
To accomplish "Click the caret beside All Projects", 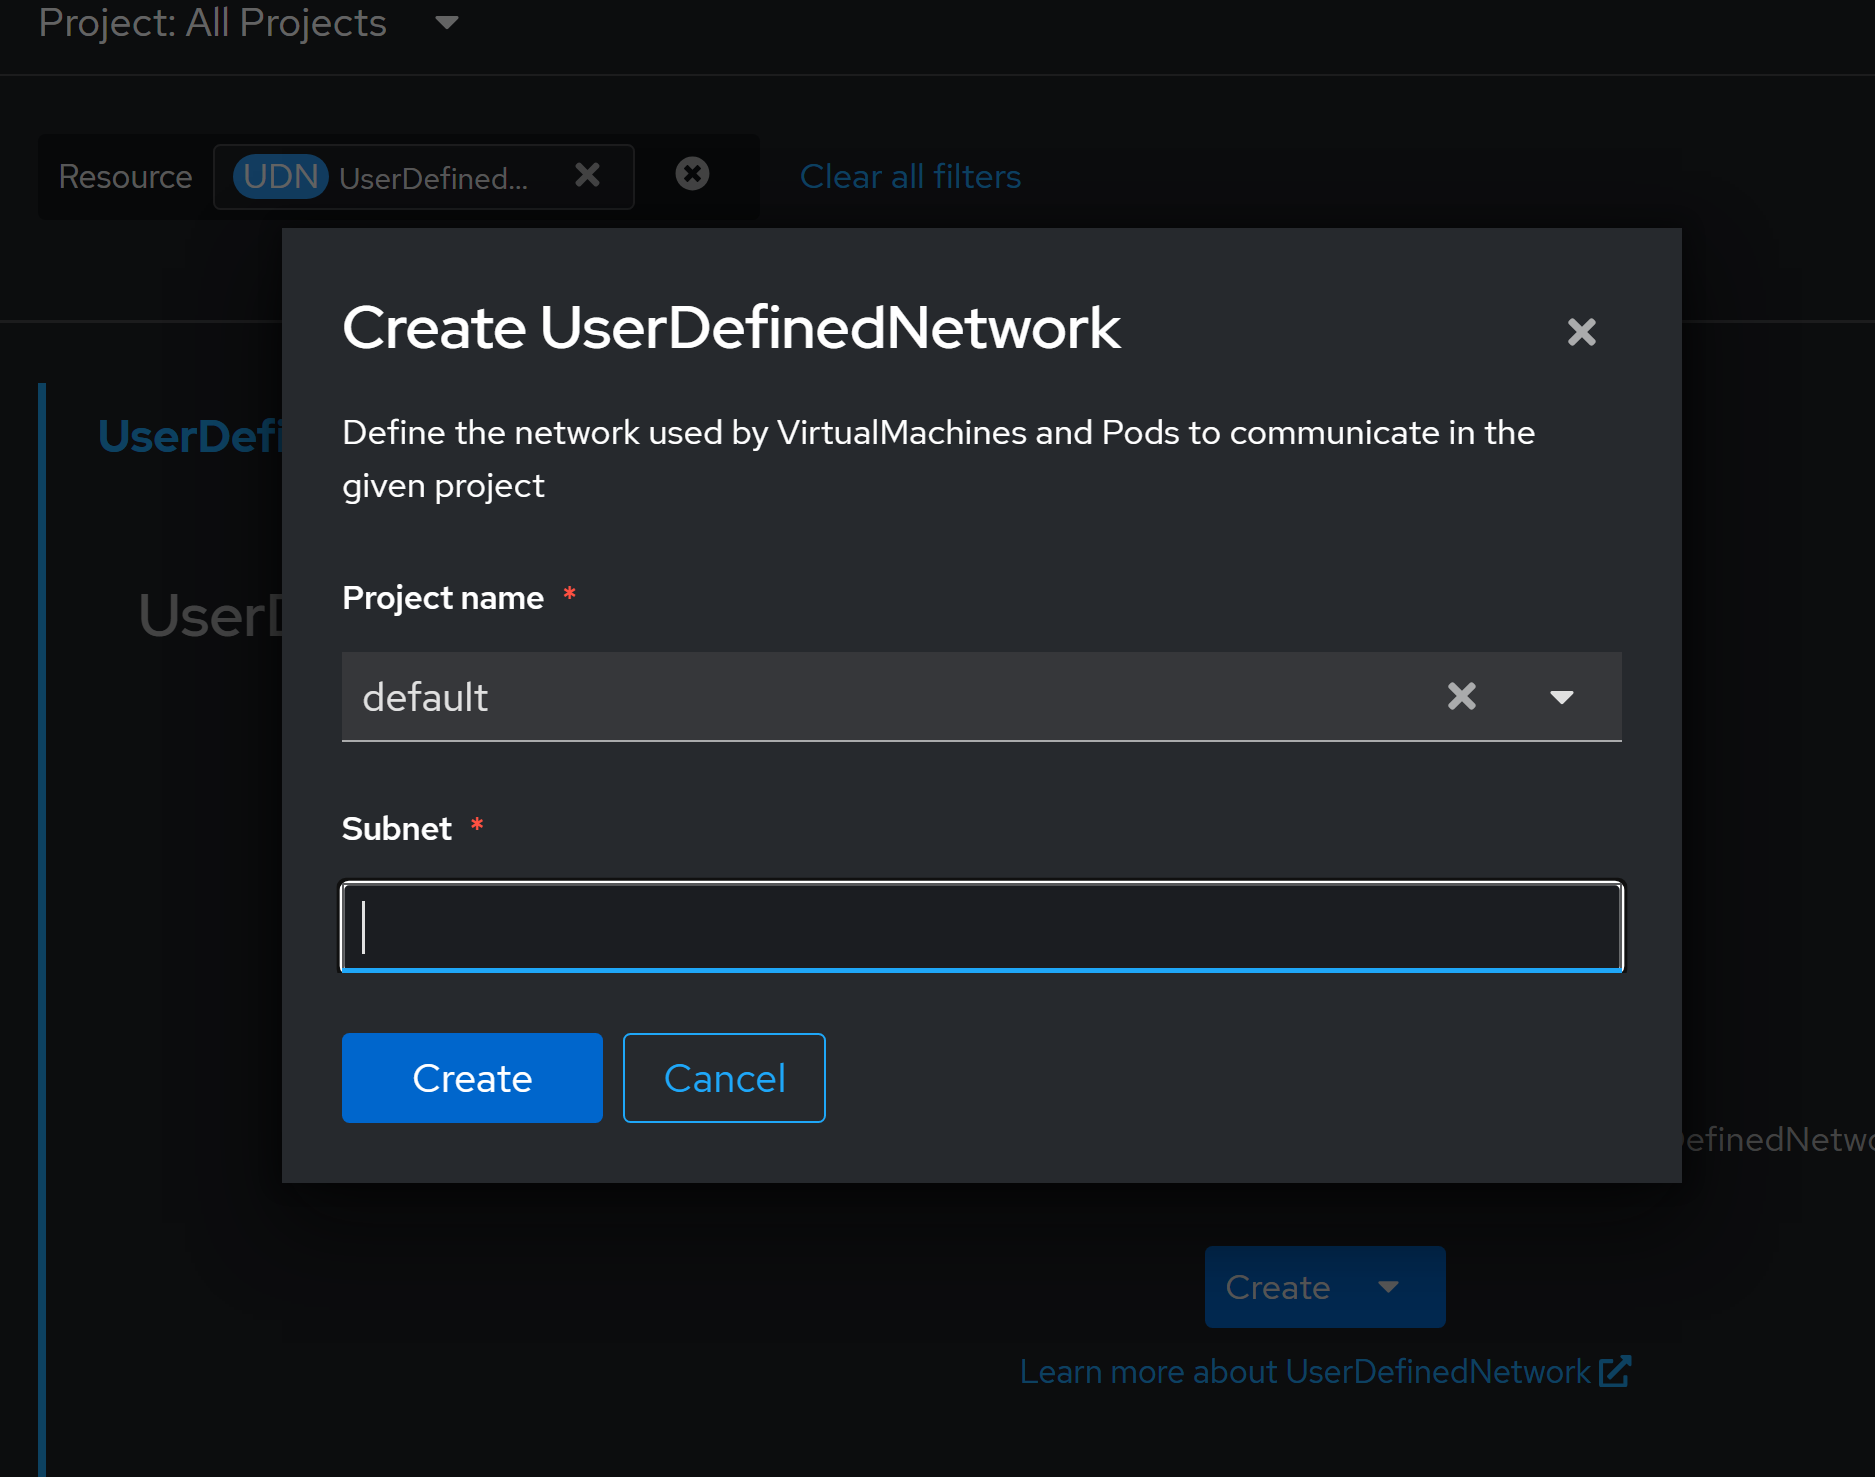I will click(x=447, y=23).
